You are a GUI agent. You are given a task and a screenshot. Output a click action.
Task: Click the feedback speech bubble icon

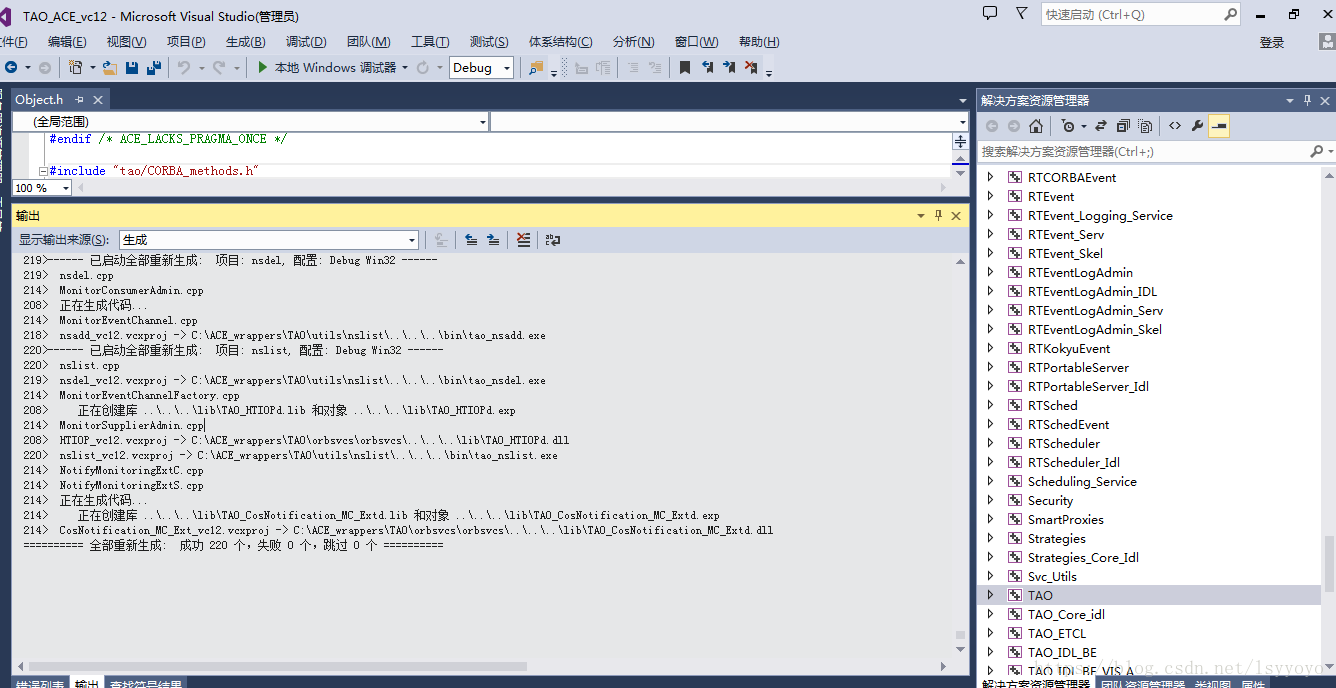tap(990, 14)
